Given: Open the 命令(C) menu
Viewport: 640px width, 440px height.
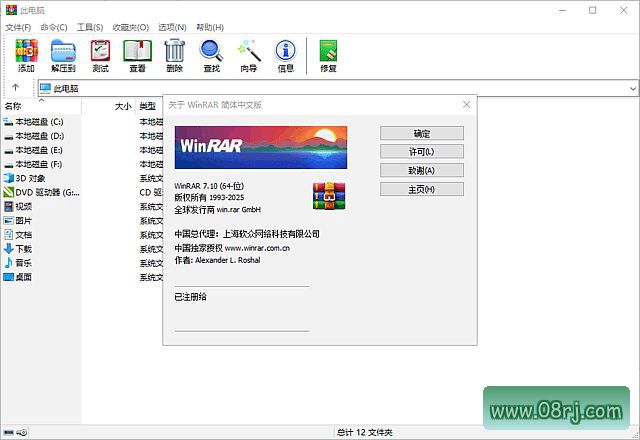Looking at the screenshot, I should [54, 27].
